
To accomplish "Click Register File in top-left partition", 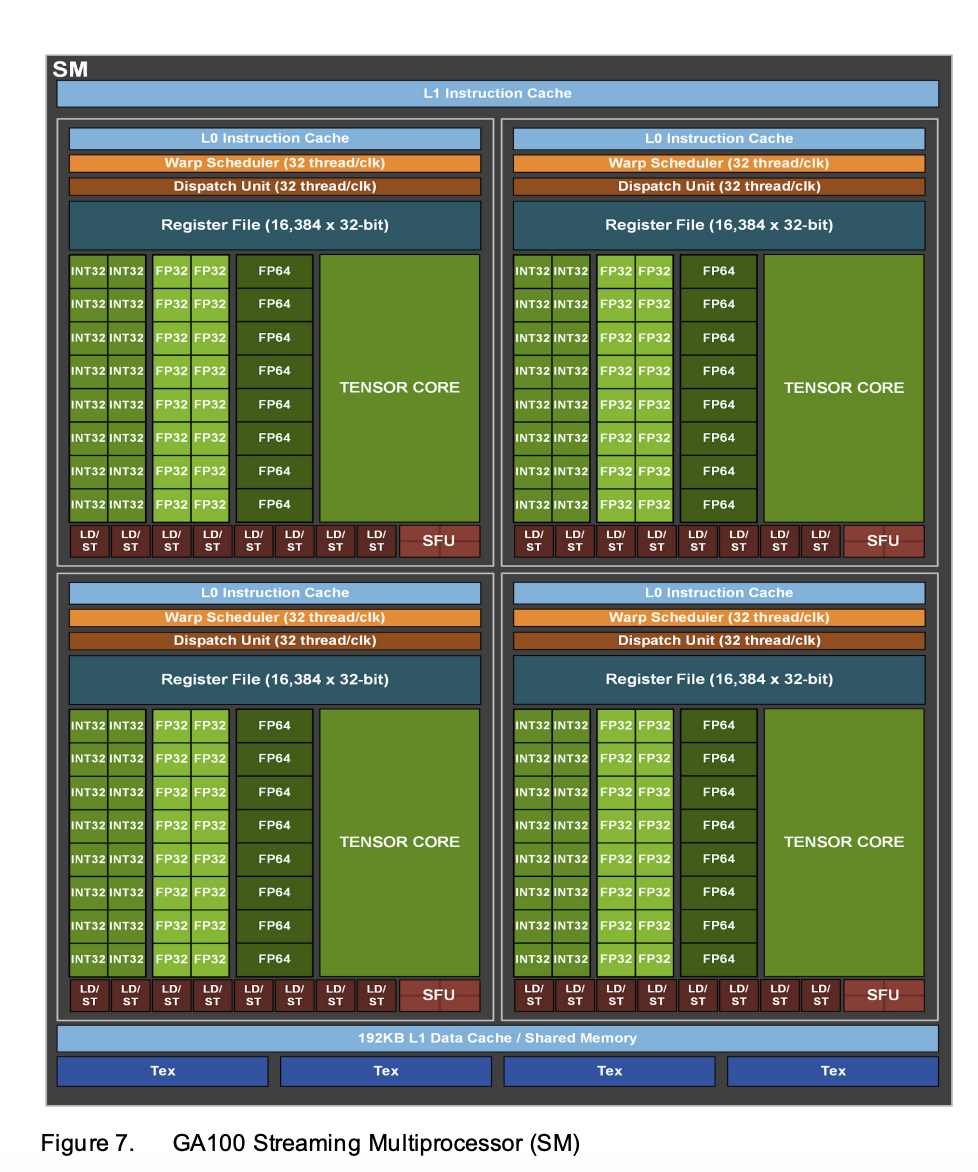I will click(x=274, y=225).
